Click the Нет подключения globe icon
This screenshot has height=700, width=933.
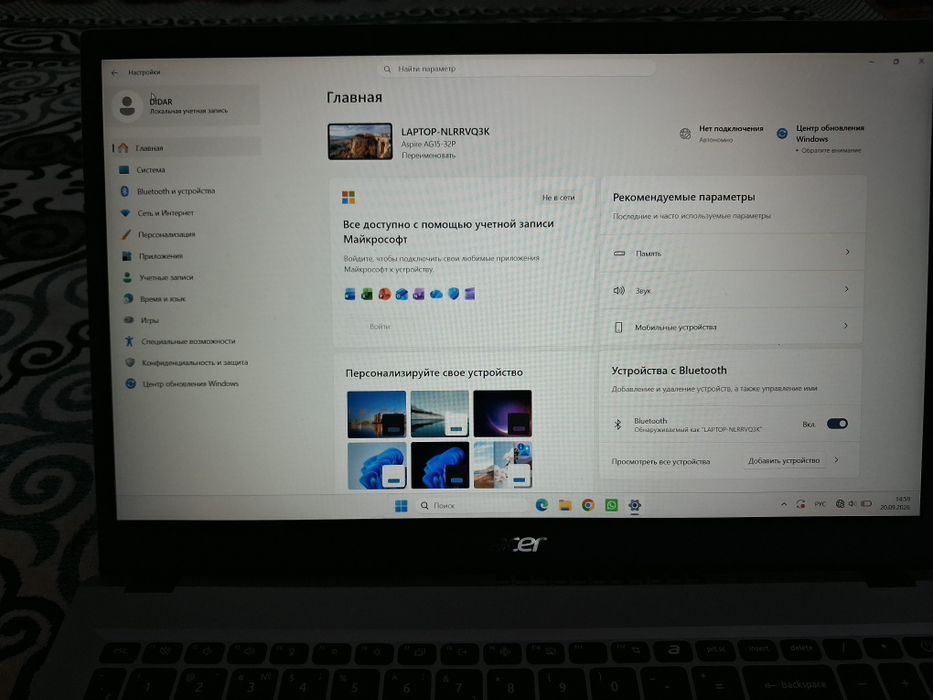tap(685, 134)
